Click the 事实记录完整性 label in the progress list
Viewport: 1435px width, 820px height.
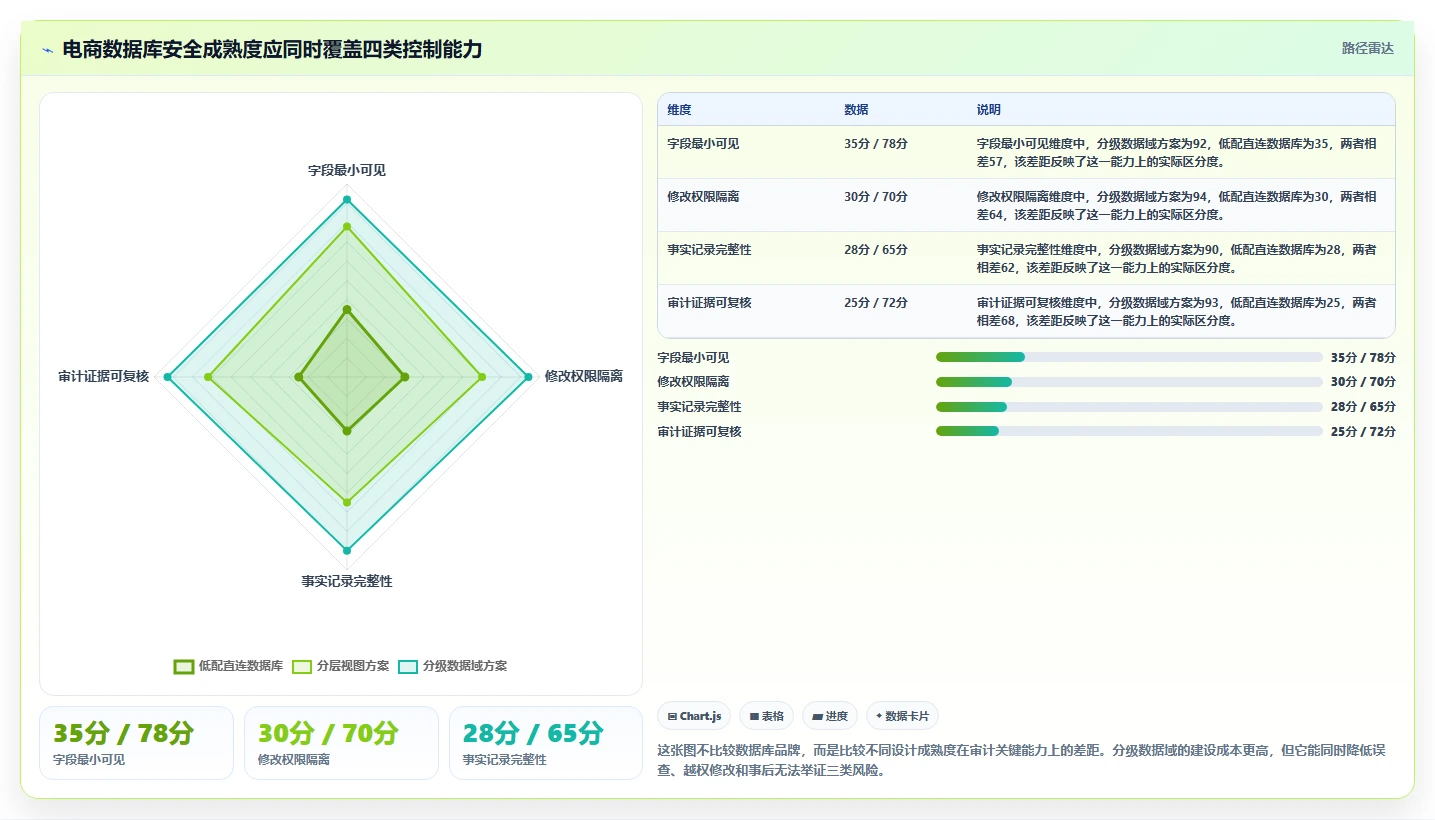tap(699, 407)
